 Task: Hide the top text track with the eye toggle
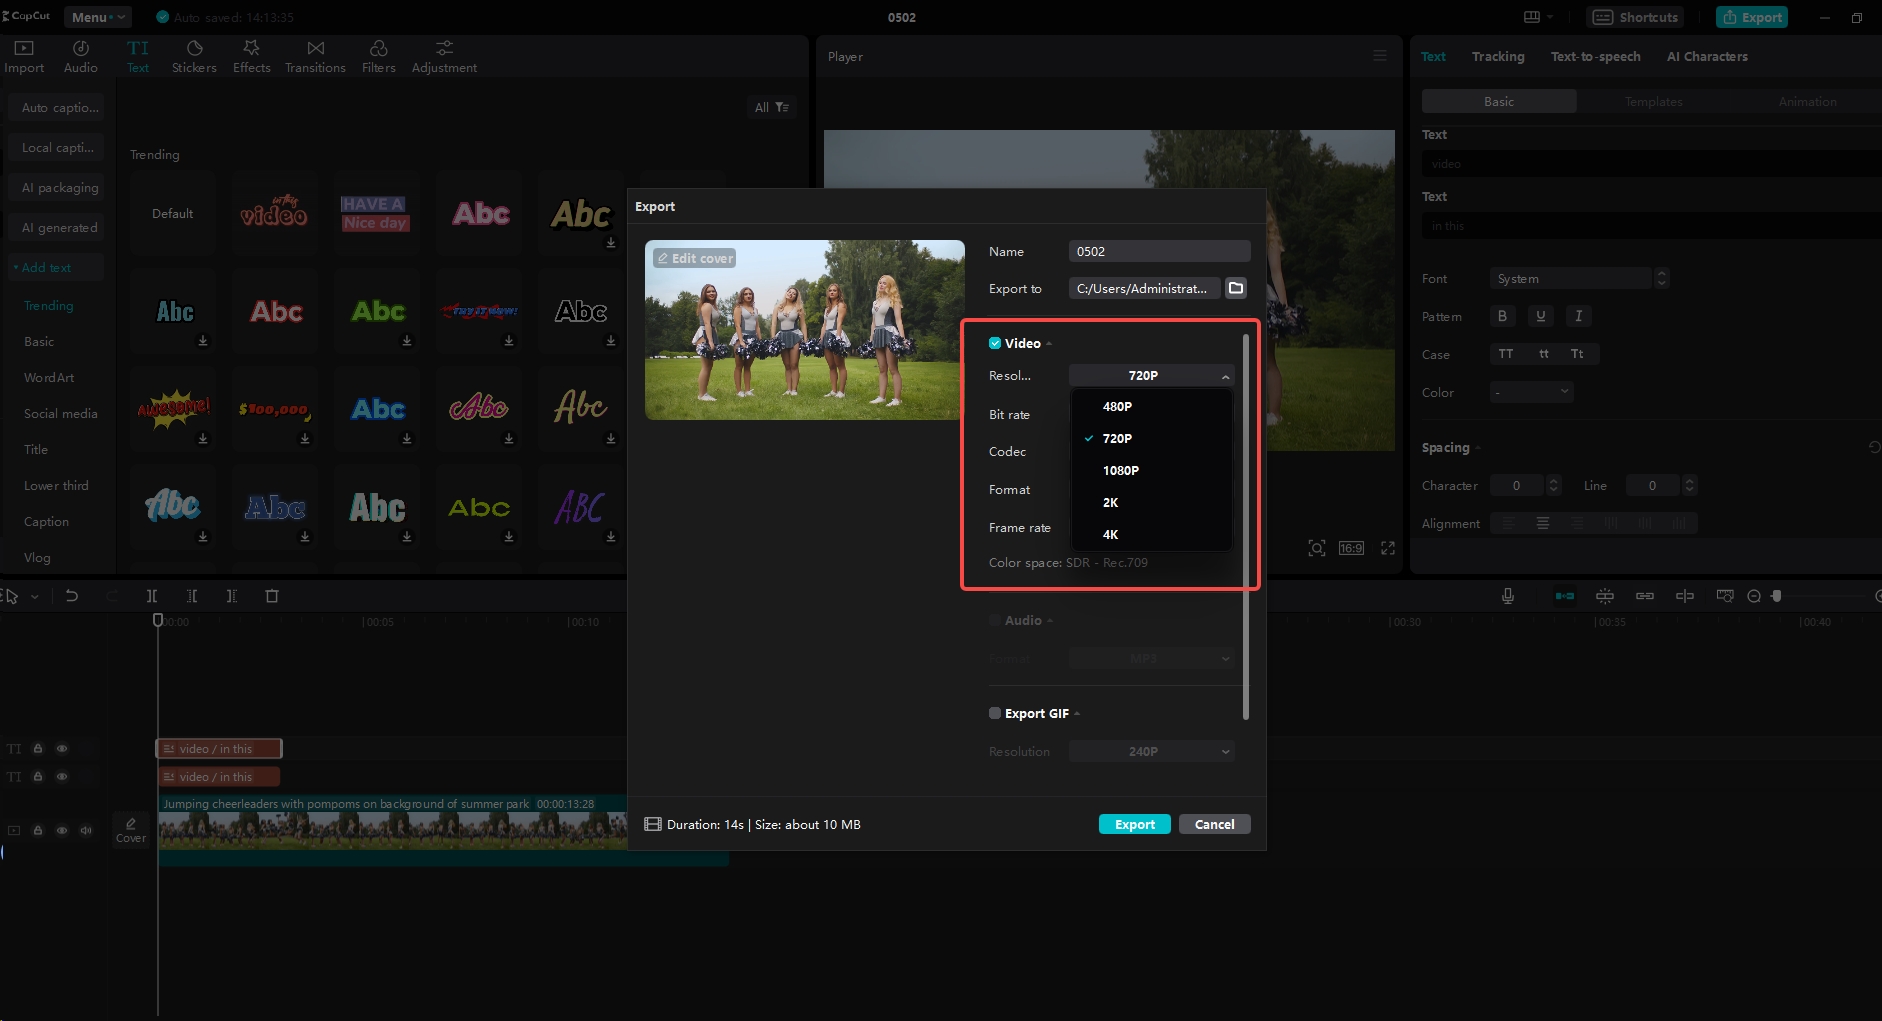[62, 748]
